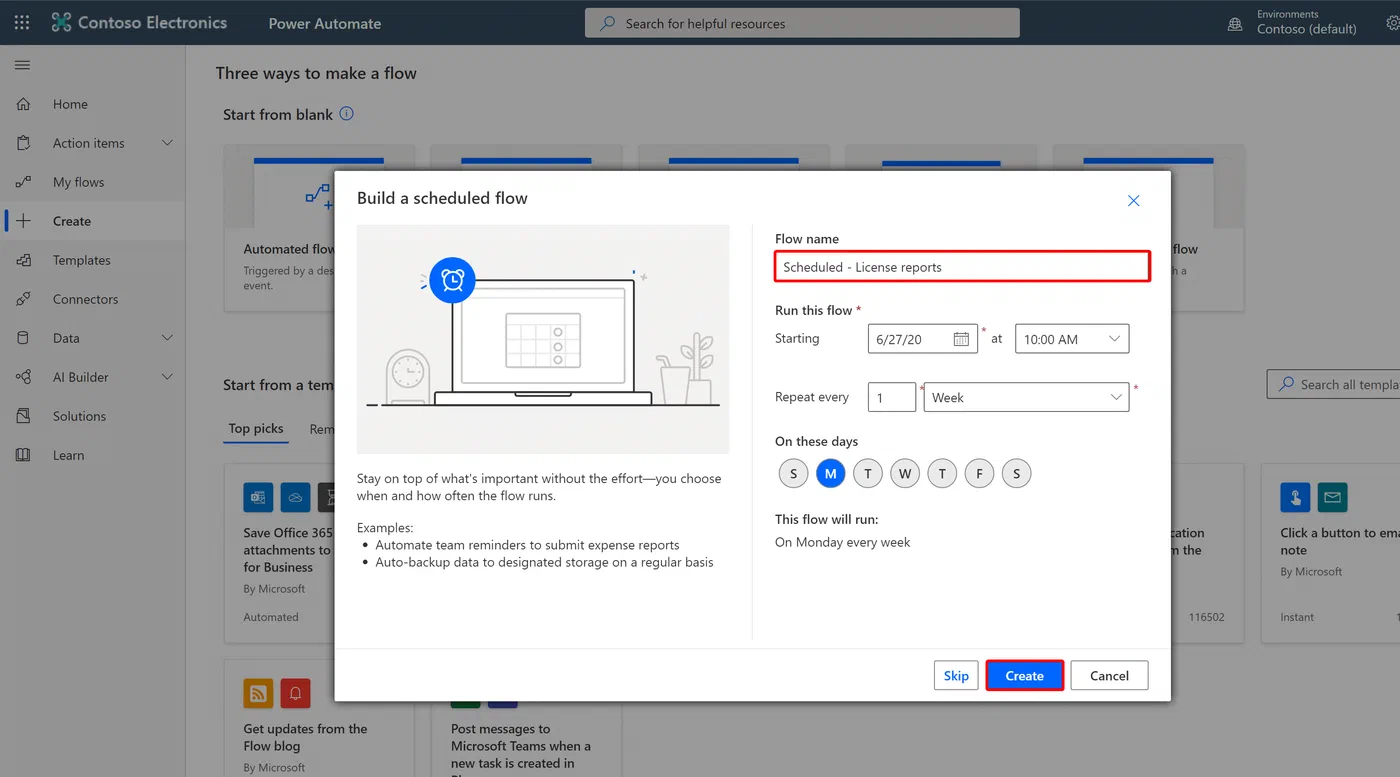Switch to the Top picks tab

[x=256, y=429]
